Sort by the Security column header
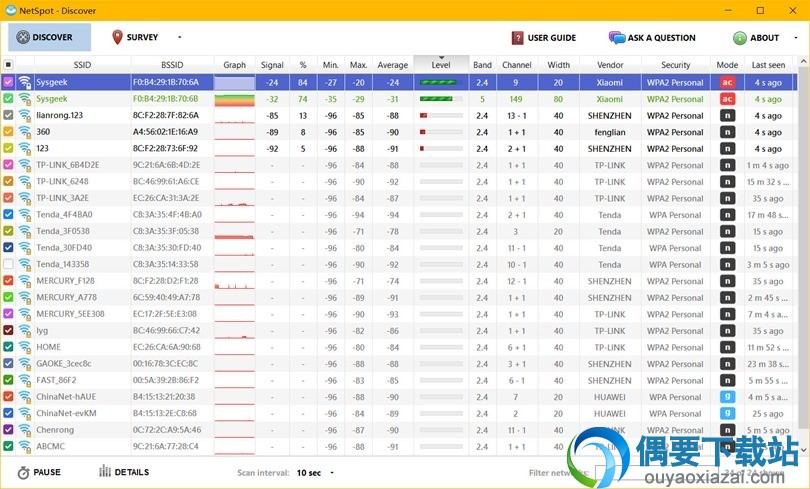This screenshot has width=810, height=489. (x=675, y=65)
